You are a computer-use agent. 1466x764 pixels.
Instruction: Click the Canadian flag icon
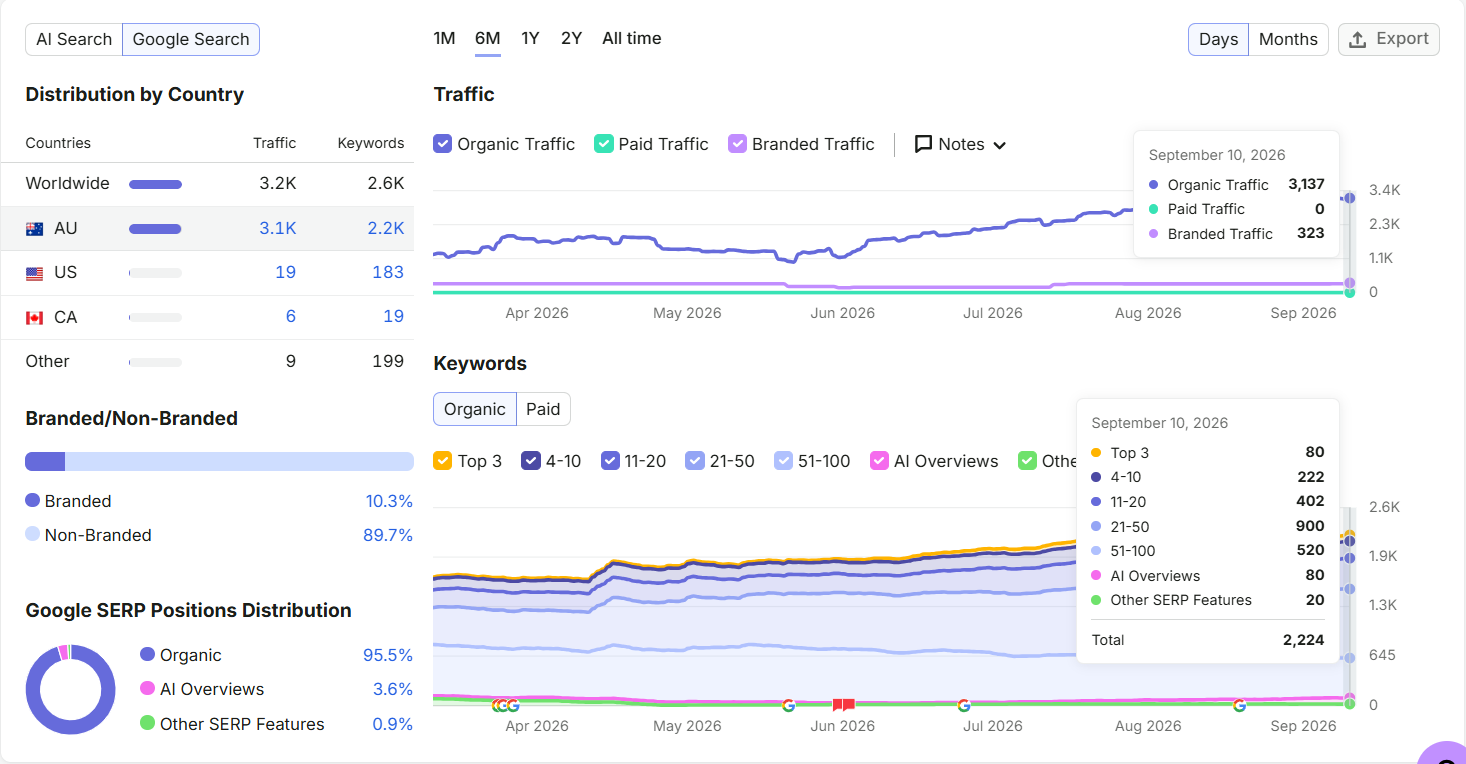tap(35, 317)
